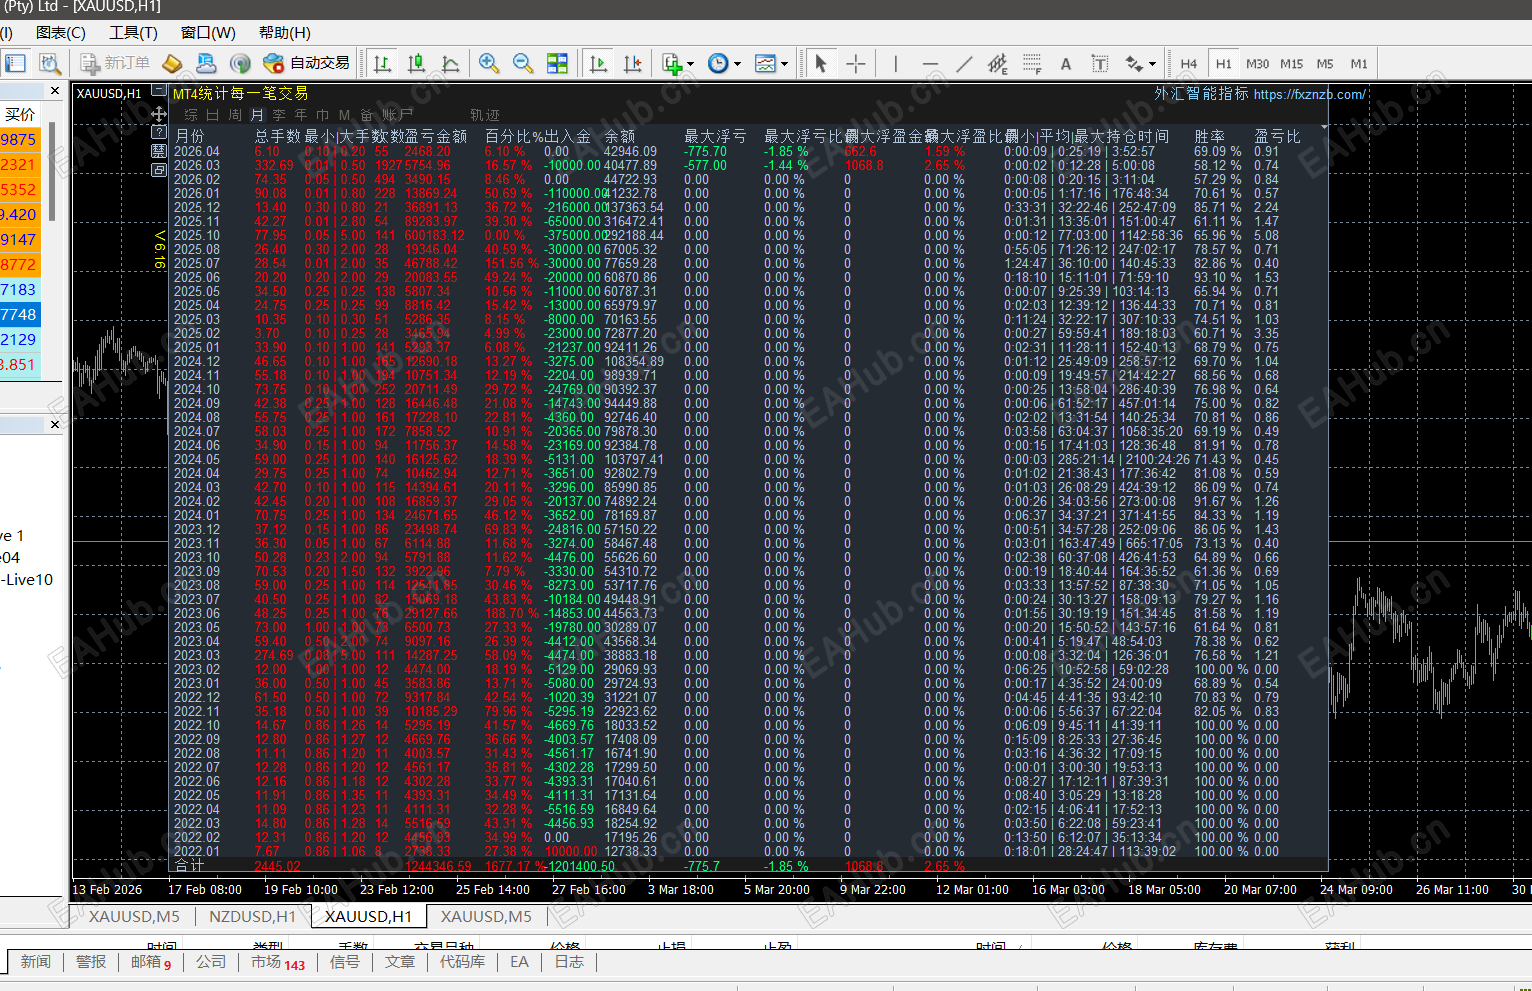The width and height of the screenshot is (1532, 991).
Task: Select the cursor arrow tool
Action: click(x=821, y=63)
